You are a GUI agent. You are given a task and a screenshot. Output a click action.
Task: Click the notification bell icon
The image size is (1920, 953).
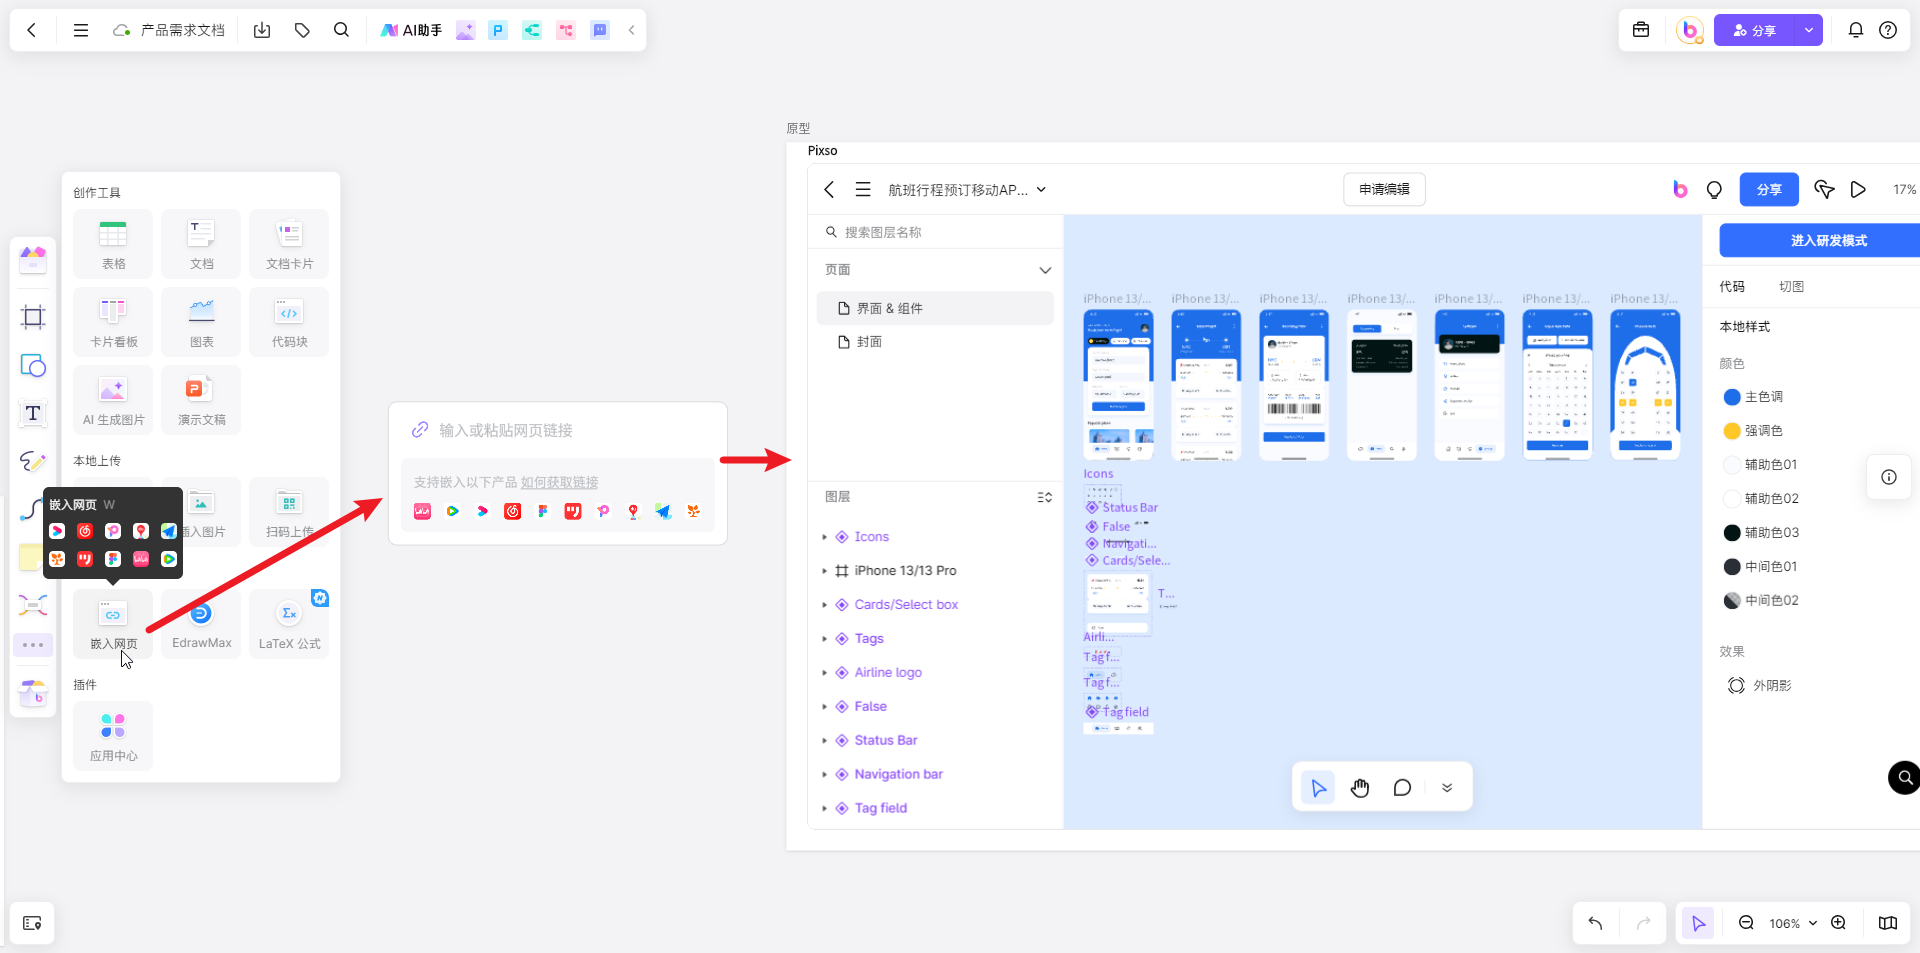1855,30
